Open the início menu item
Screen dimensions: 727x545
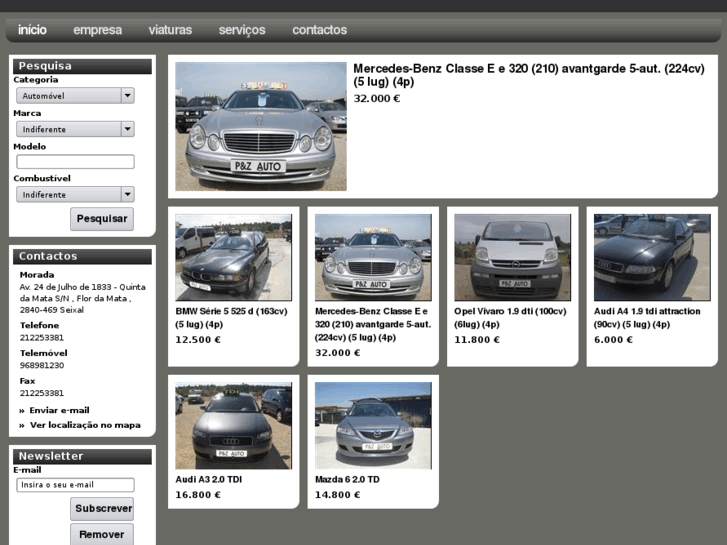click(x=32, y=30)
